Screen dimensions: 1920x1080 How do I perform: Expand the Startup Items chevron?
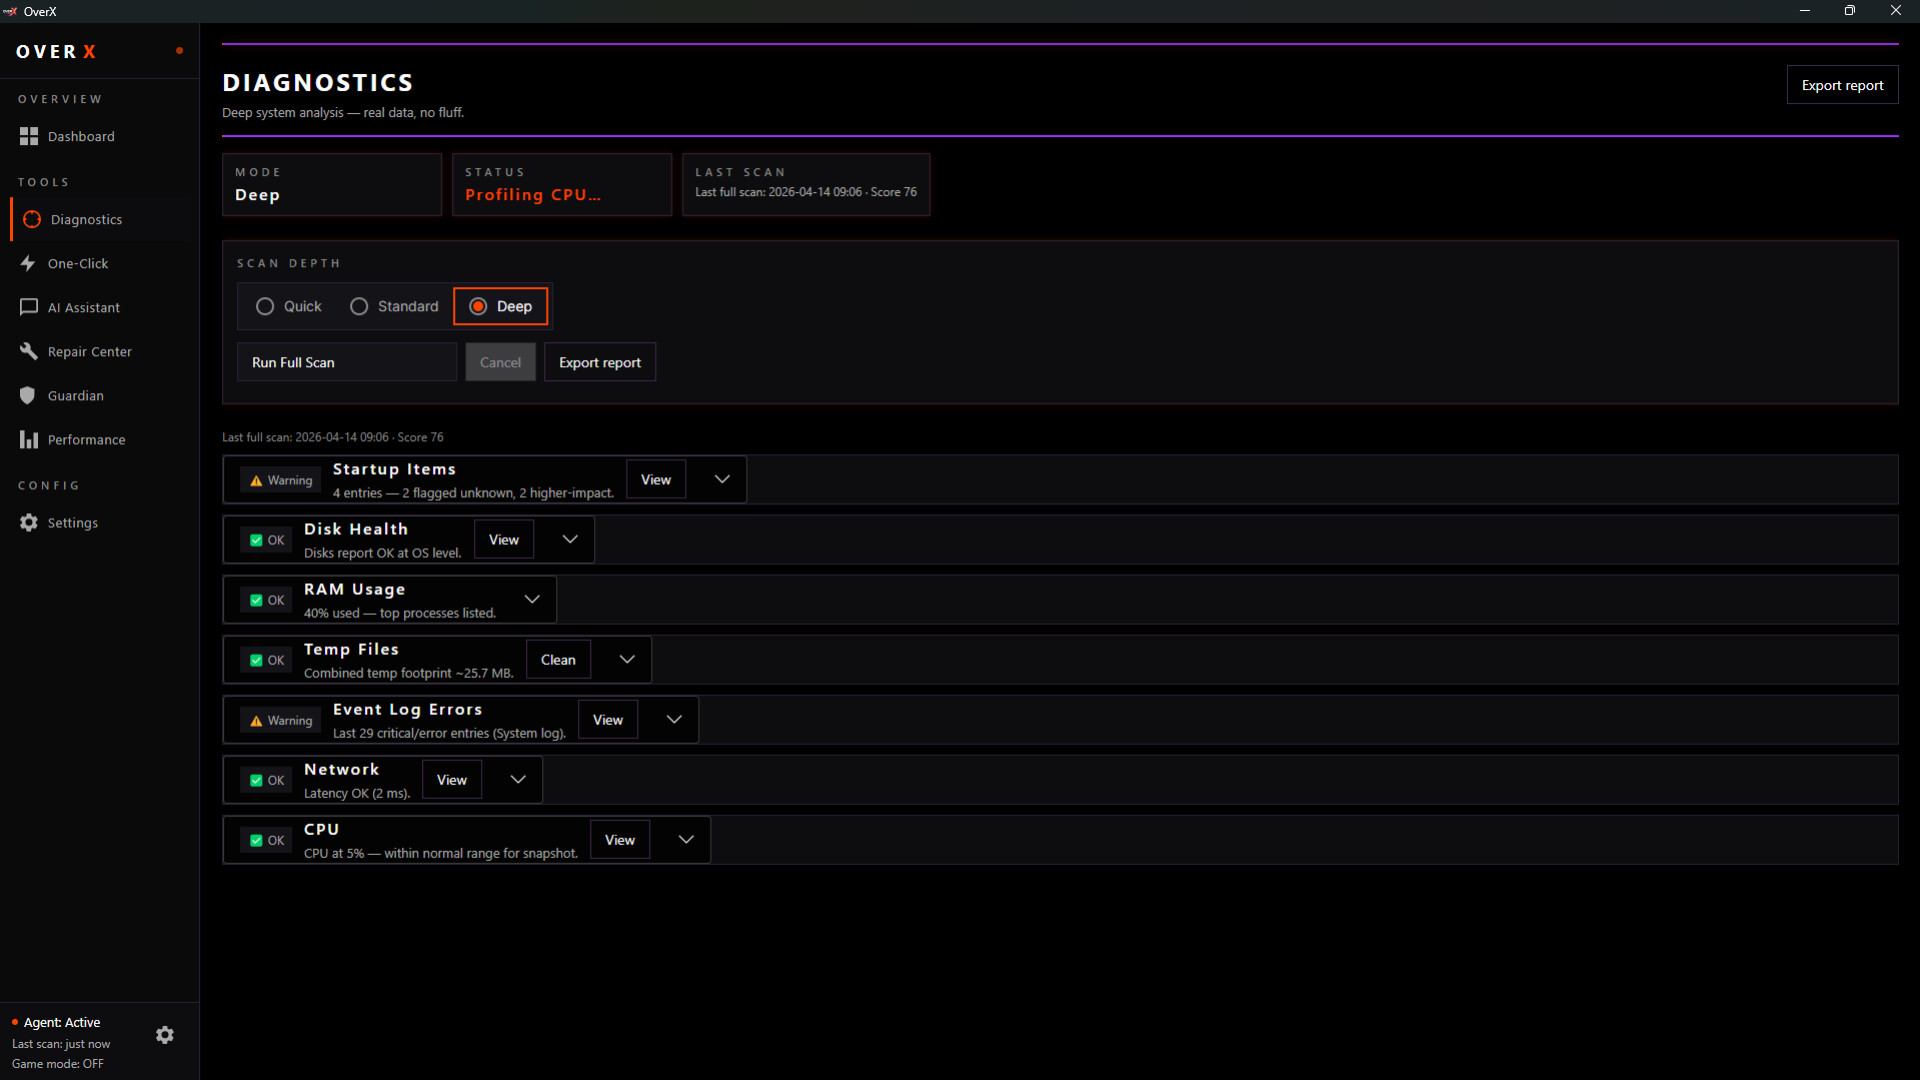click(722, 479)
